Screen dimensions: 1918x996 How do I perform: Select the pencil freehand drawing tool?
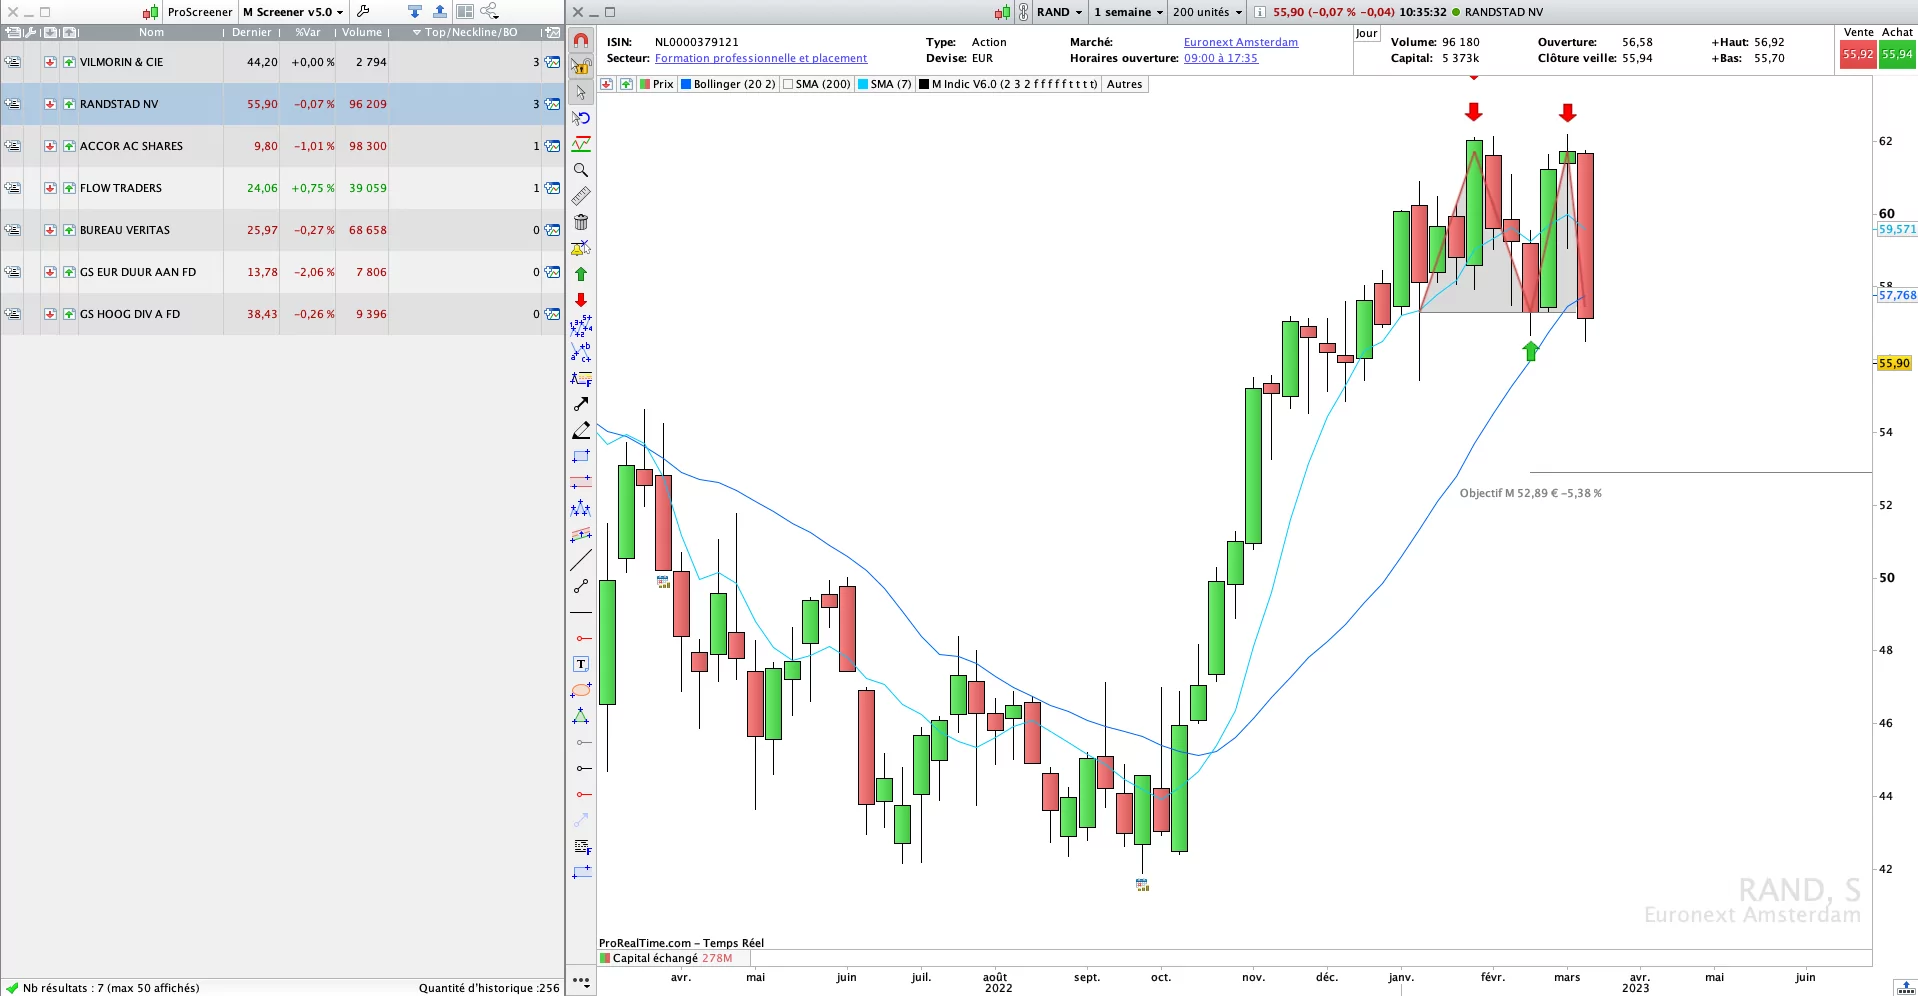(x=581, y=430)
